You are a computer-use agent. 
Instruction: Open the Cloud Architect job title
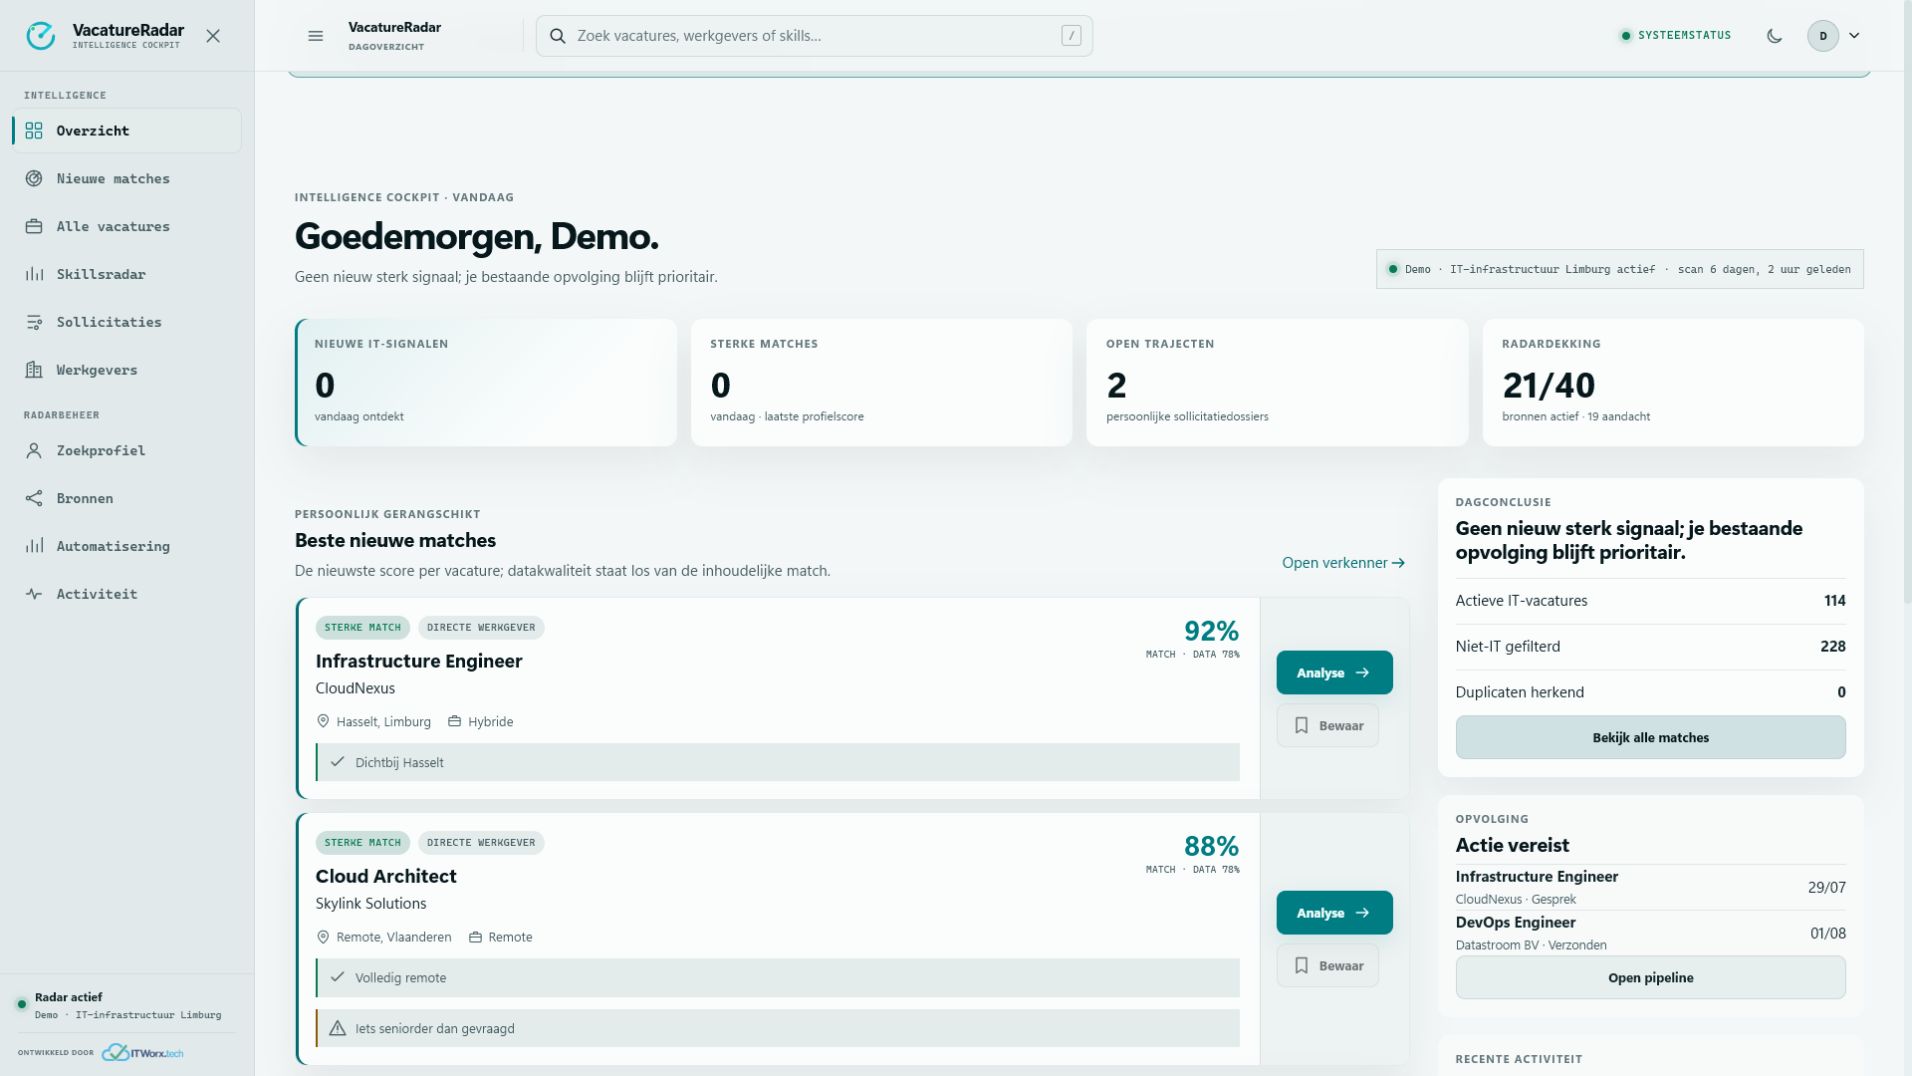(386, 876)
